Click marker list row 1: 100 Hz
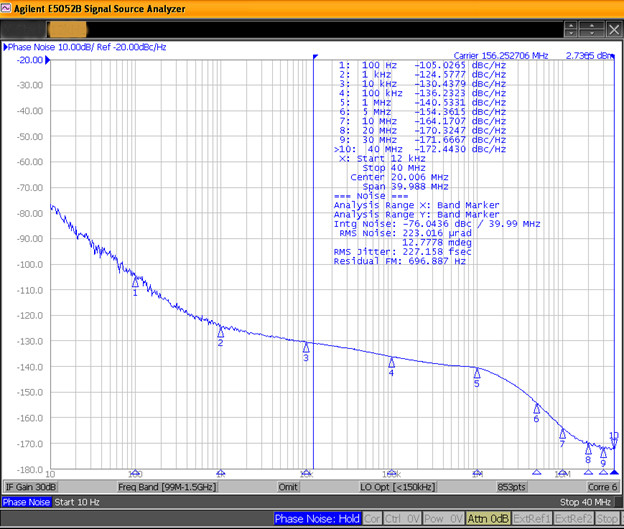 click(422, 65)
